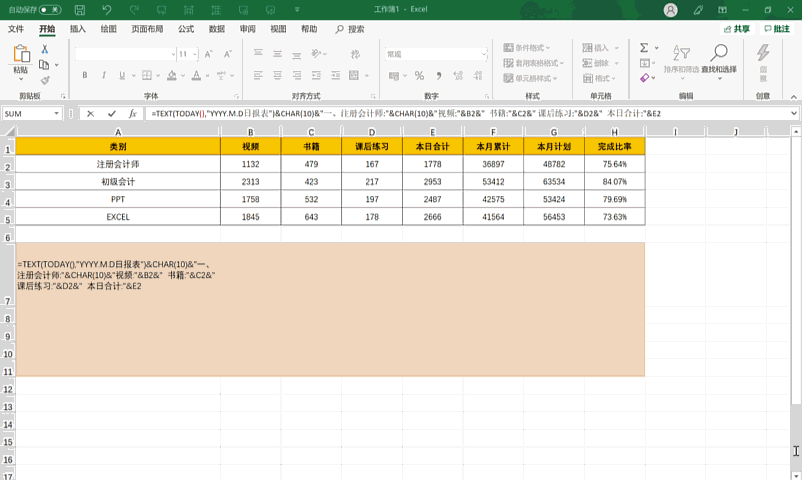Image resolution: width=802 pixels, height=480 pixels.
Task: Cancel formula entry with the X icon
Action: point(91,114)
